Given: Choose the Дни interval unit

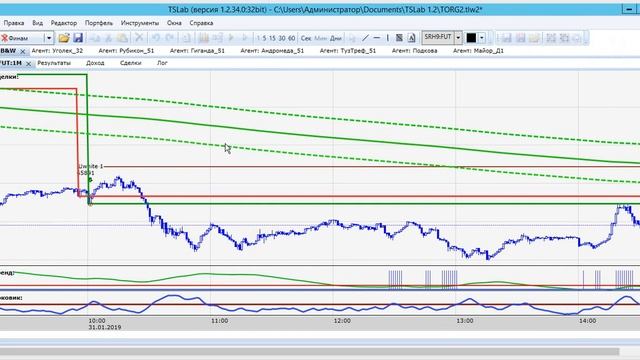Looking at the screenshot, I should point(336,38).
